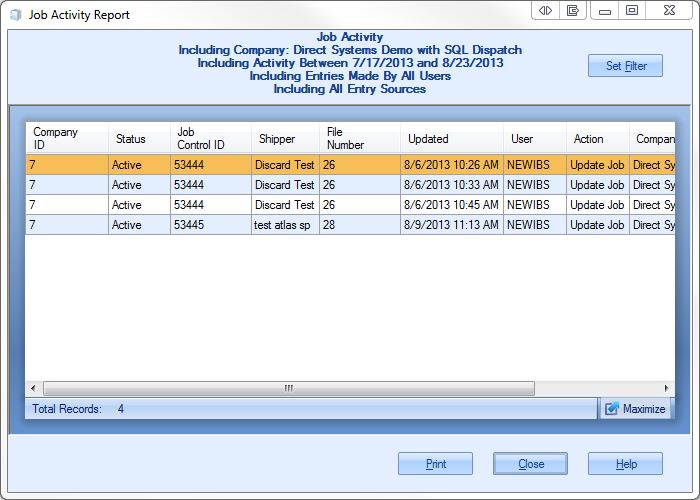
Task: Sort grid by Status column header
Action: (138, 139)
